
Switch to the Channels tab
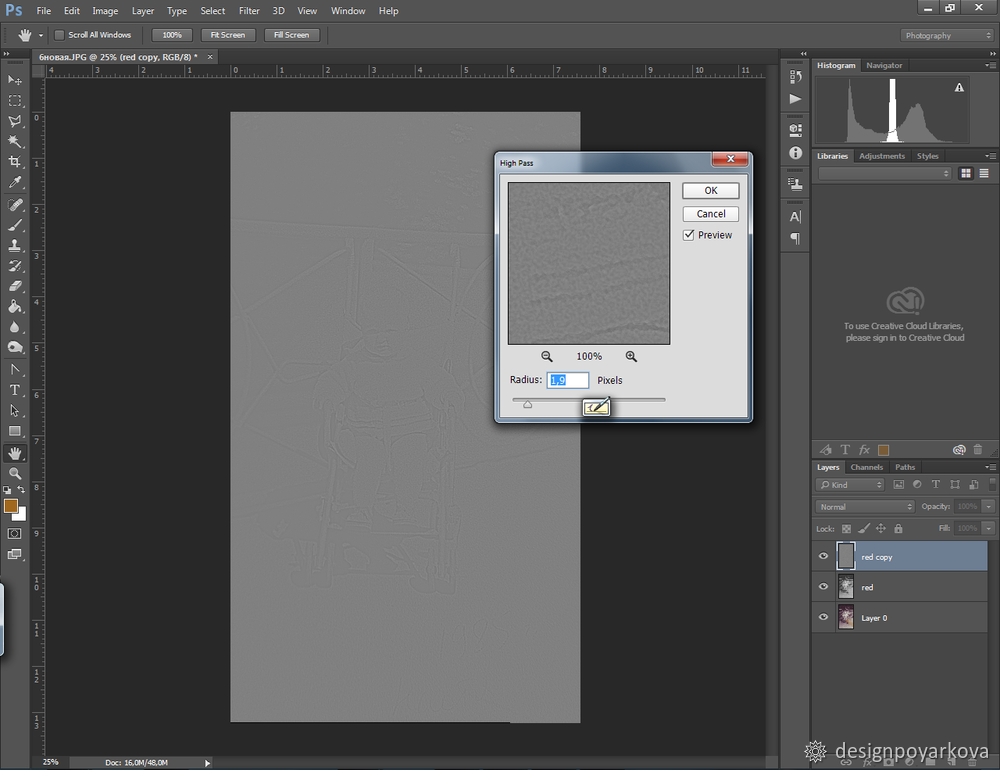[x=866, y=467]
